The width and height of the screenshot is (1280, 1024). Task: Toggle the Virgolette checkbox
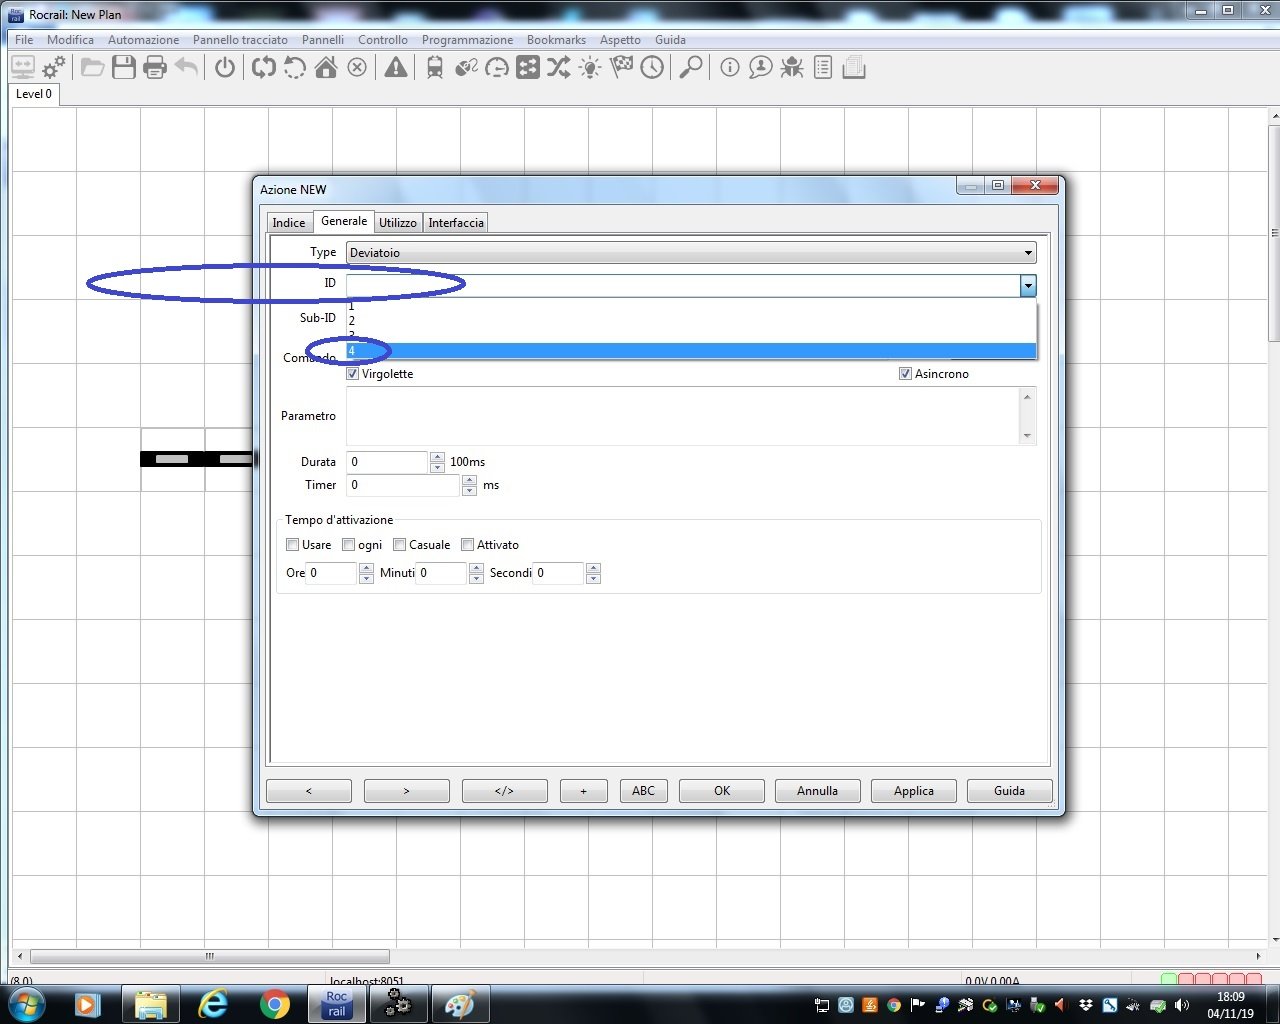(353, 374)
